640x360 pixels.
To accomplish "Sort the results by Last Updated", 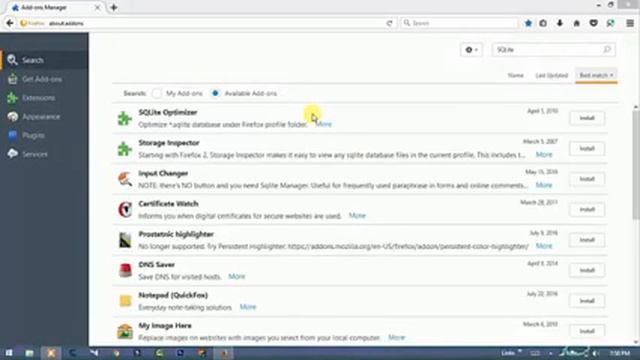I will [551, 76].
